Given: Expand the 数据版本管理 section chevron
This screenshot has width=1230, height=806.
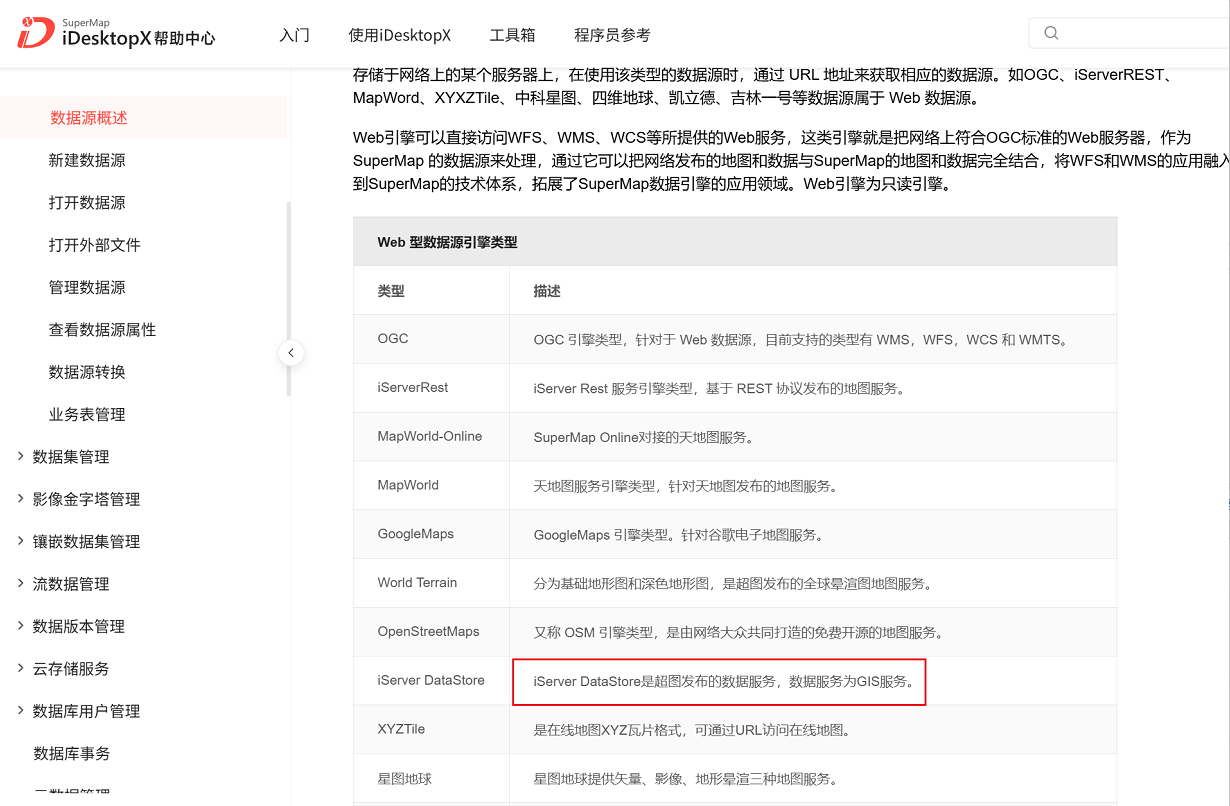Looking at the screenshot, I should 21,626.
